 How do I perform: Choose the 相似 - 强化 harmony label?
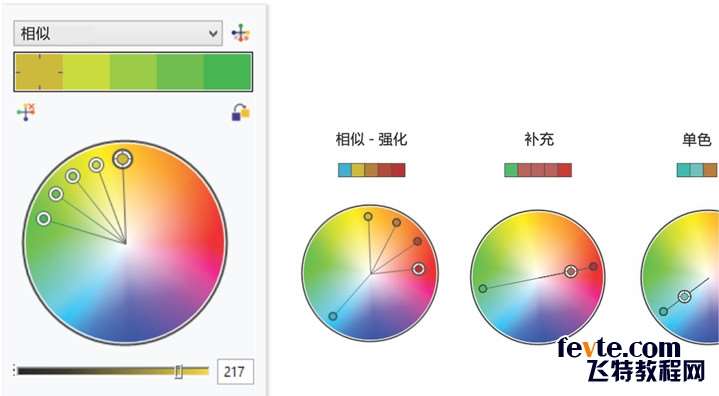pyautogui.click(x=371, y=139)
